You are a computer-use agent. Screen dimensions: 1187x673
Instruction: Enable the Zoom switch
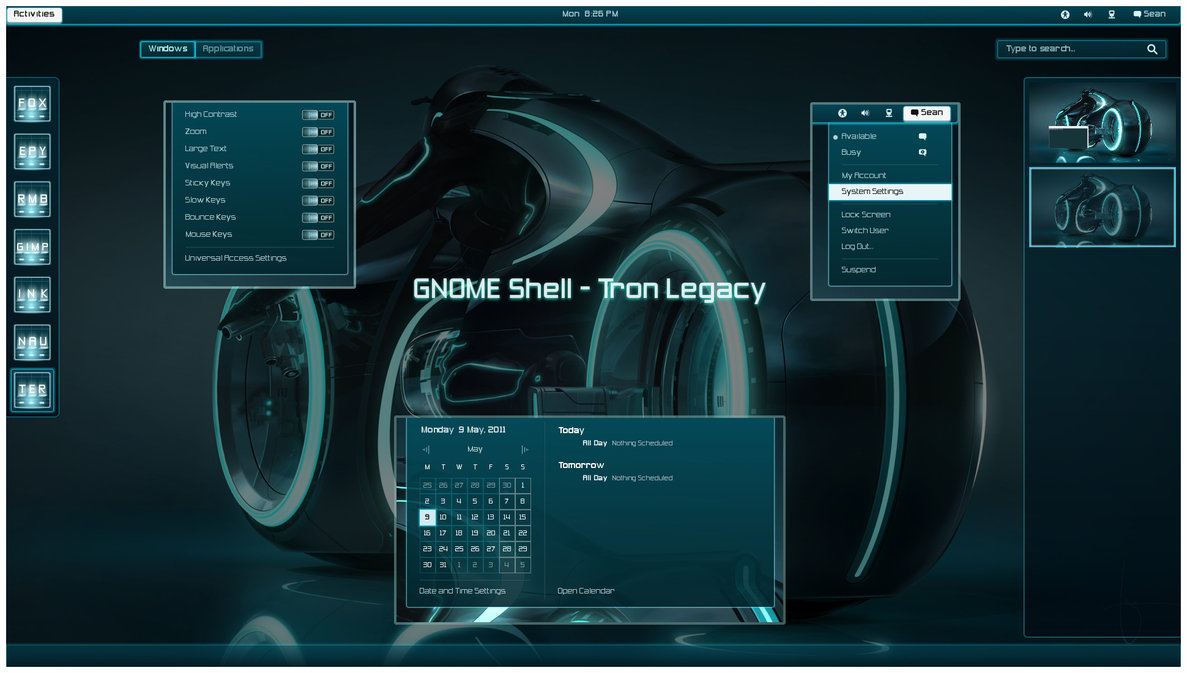318,132
